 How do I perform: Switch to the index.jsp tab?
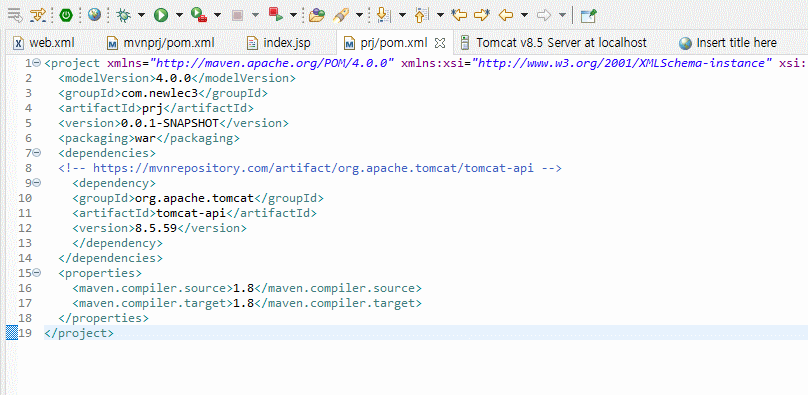point(279,43)
